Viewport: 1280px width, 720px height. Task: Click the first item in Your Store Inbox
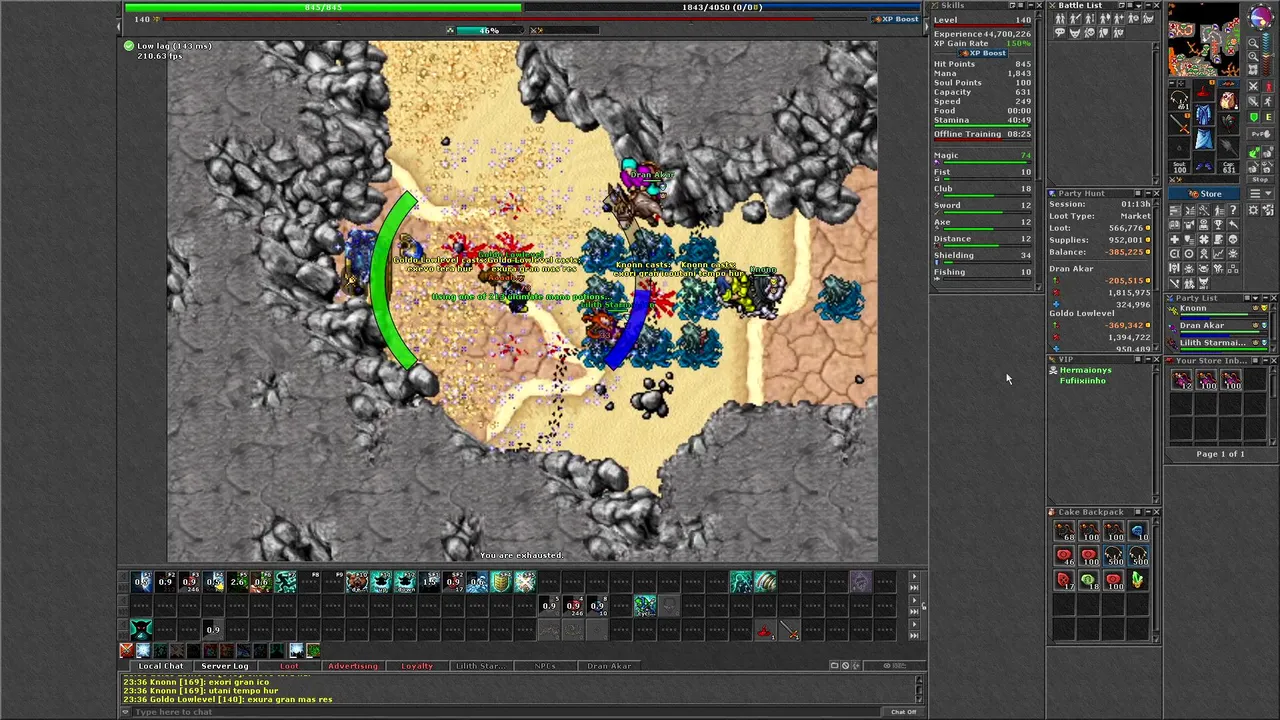[x=1182, y=380]
